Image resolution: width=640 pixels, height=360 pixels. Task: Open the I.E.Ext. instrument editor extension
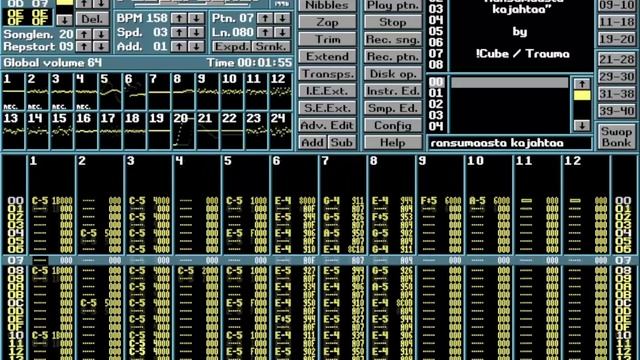click(x=327, y=91)
